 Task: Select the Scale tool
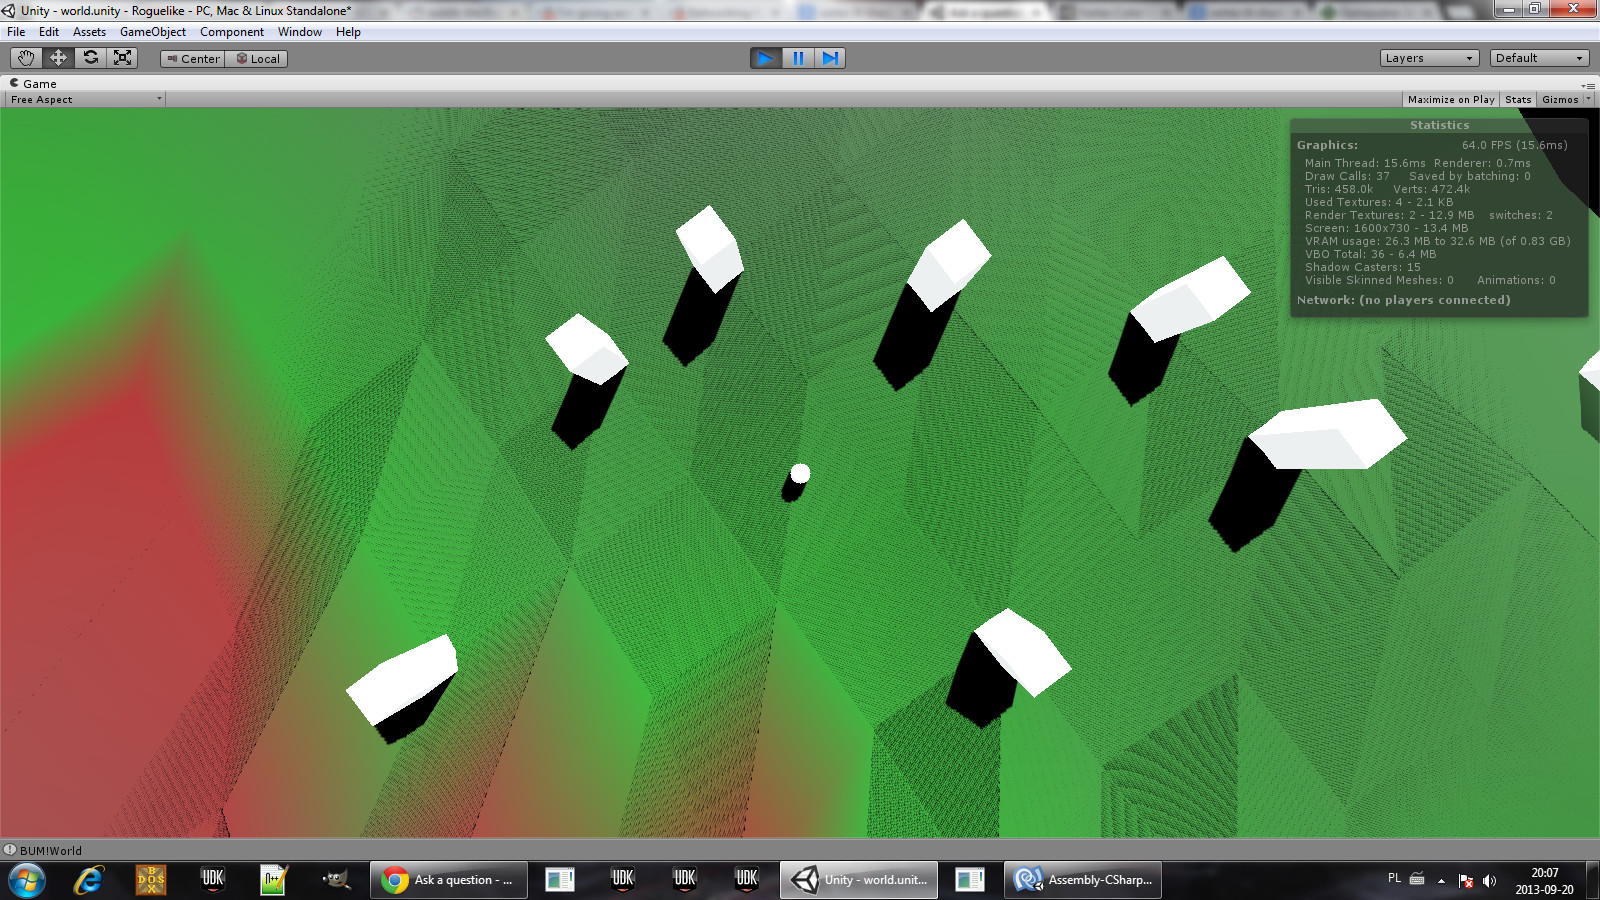[123, 57]
